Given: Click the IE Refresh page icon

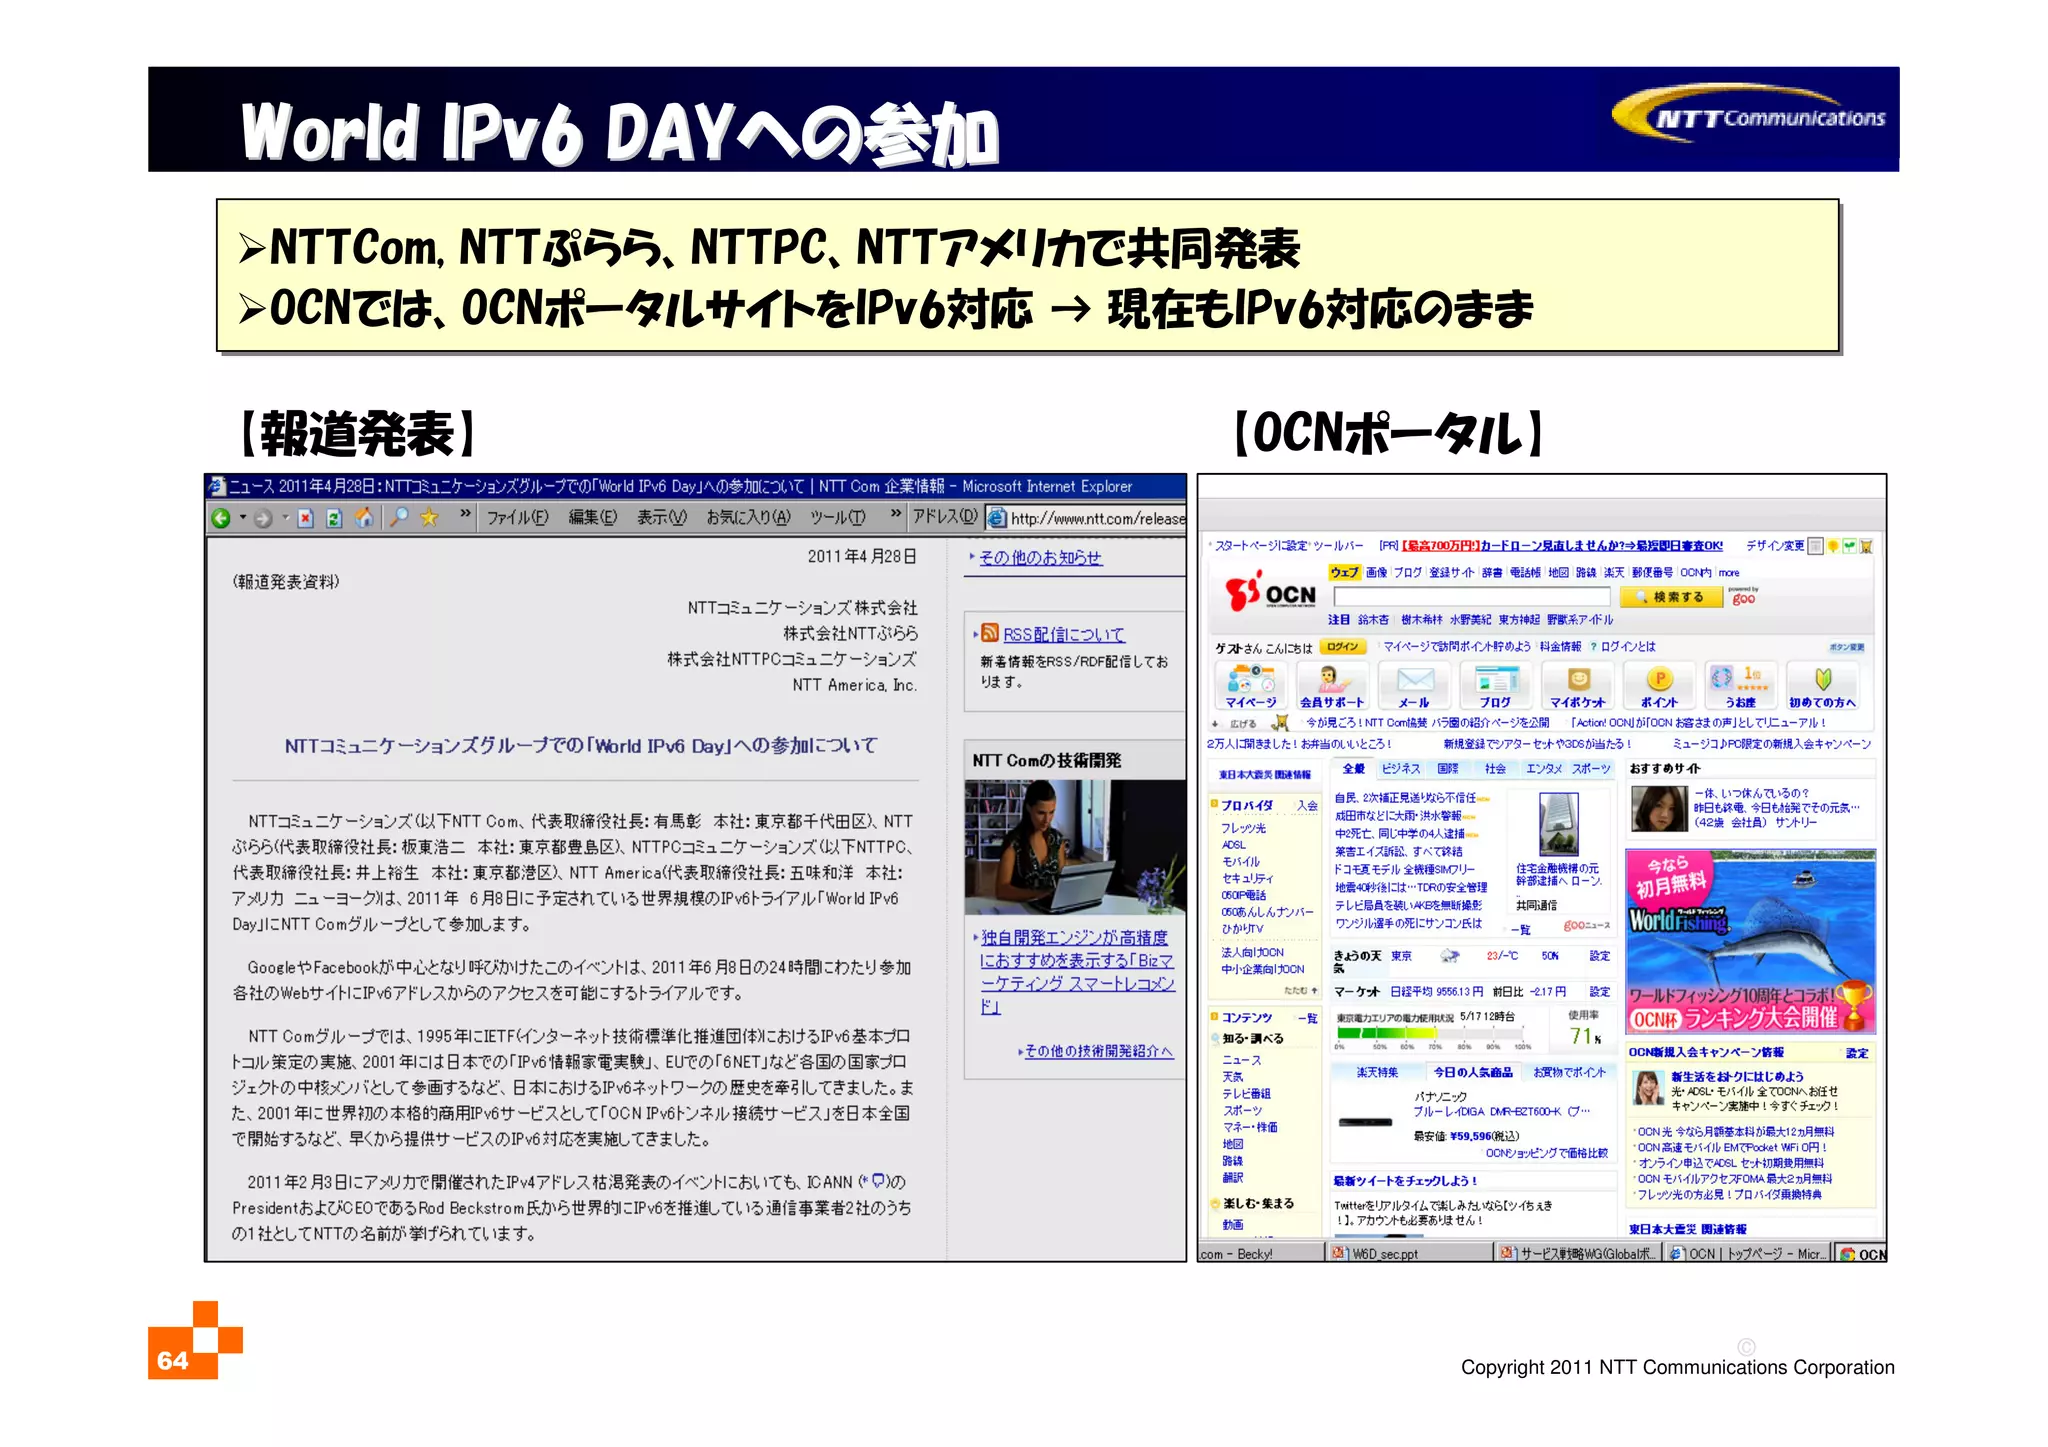Looking at the screenshot, I should click(334, 518).
